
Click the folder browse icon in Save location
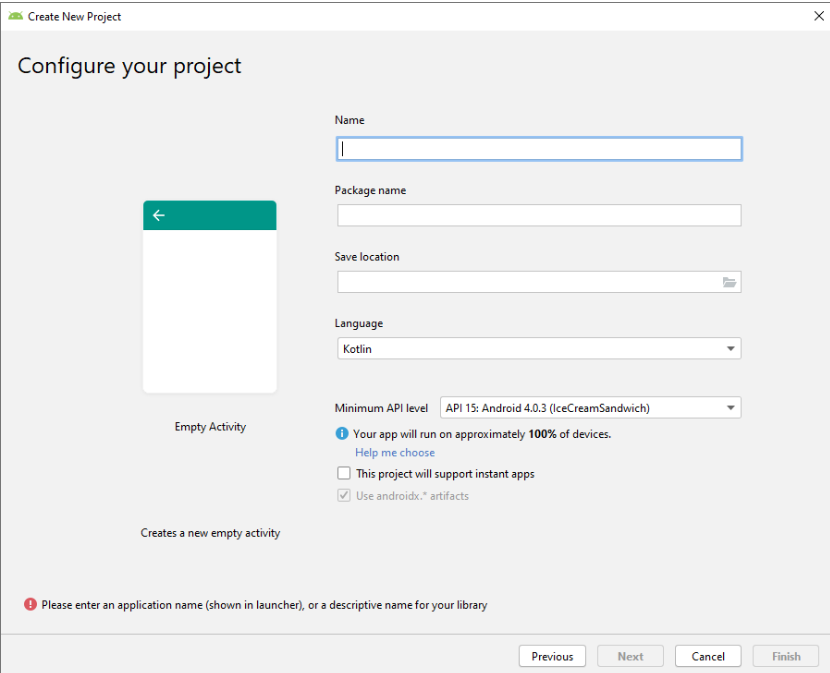pyautogui.click(x=729, y=283)
